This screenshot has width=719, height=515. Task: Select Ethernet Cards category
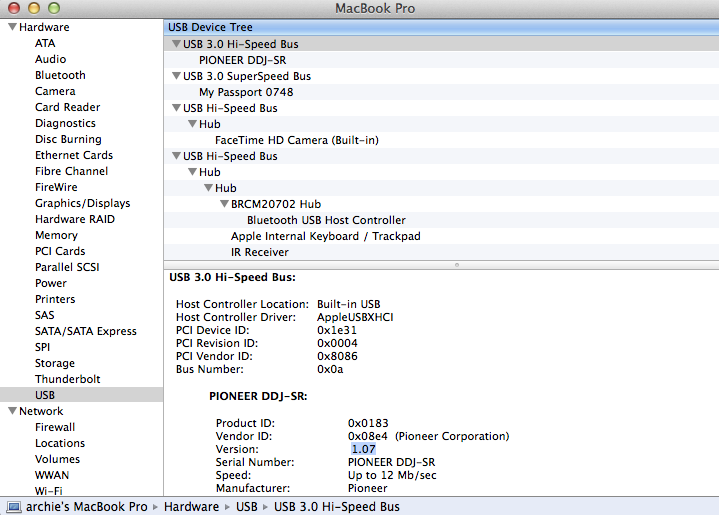(74, 155)
